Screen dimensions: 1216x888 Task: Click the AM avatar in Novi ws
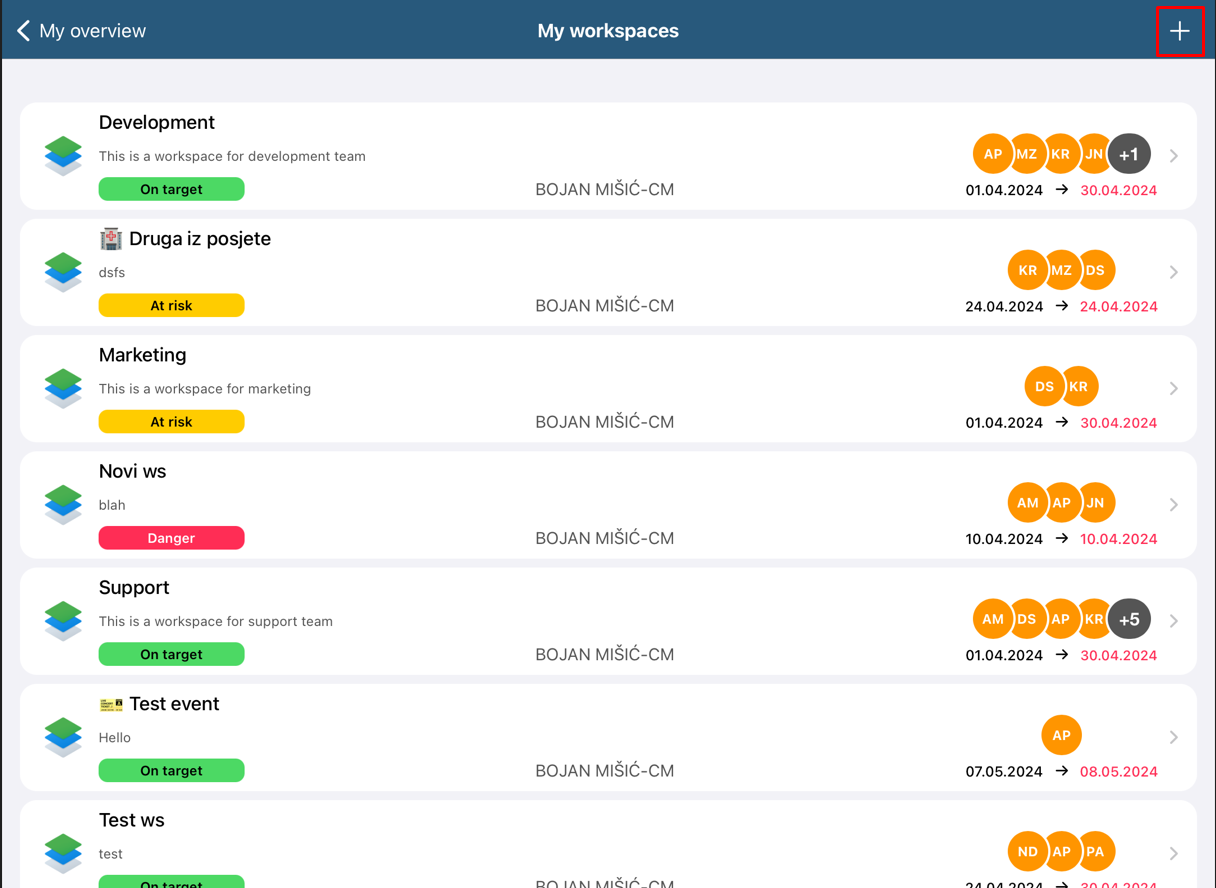[x=1027, y=503]
